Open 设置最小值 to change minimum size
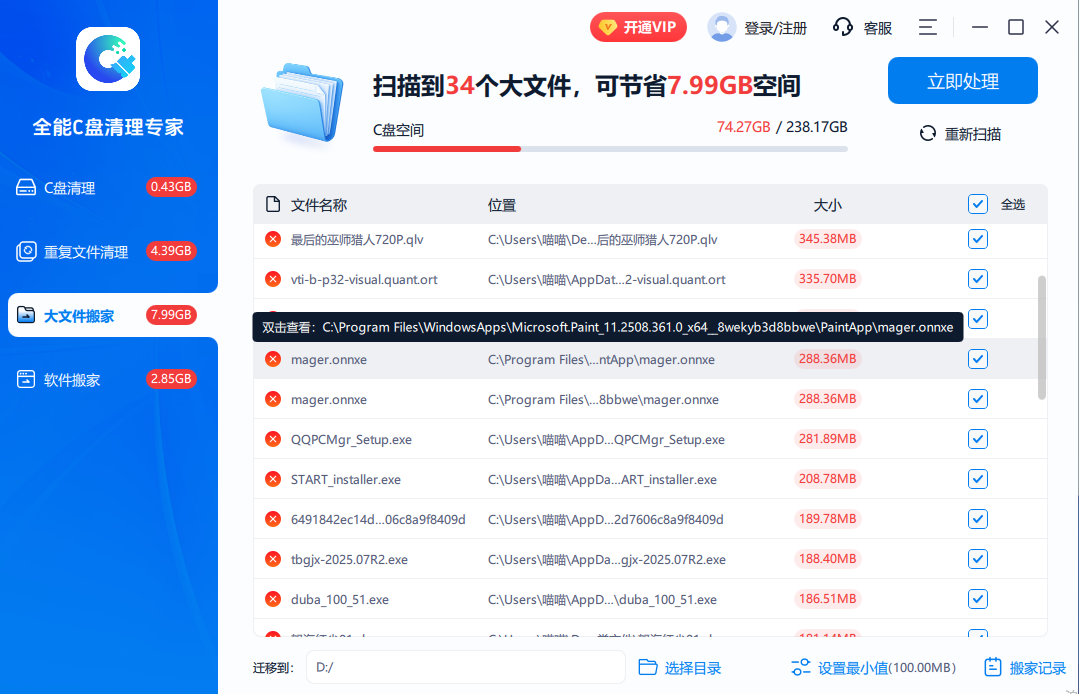1079x694 pixels. [869, 667]
